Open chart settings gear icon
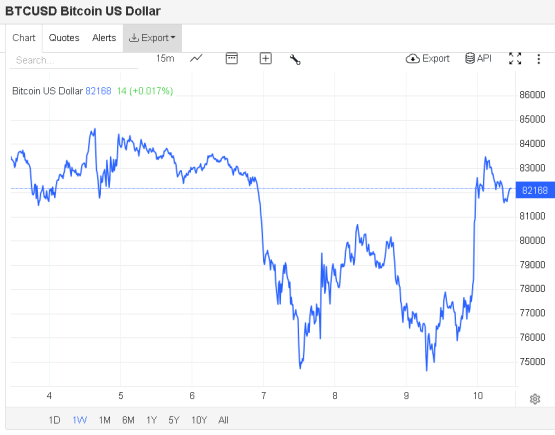This screenshot has width=555, height=435. [x=535, y=399]
